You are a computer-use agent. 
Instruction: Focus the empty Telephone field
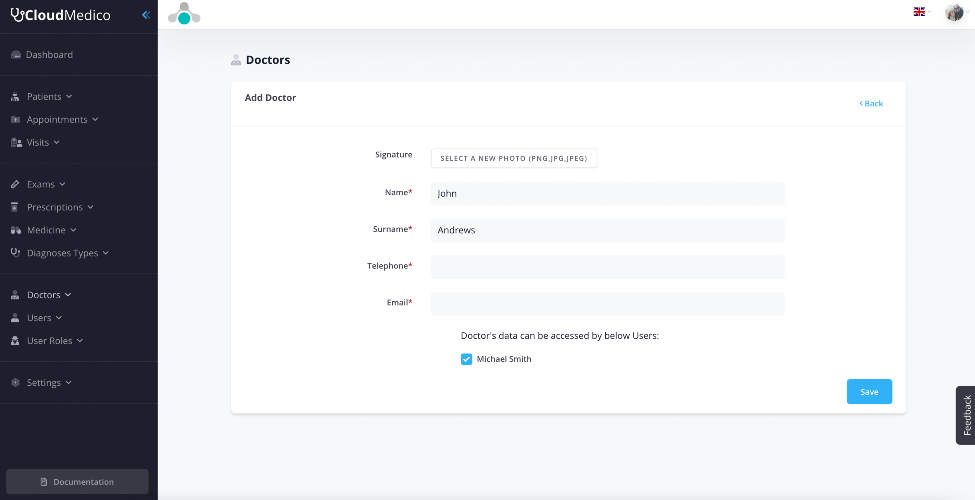608,267
